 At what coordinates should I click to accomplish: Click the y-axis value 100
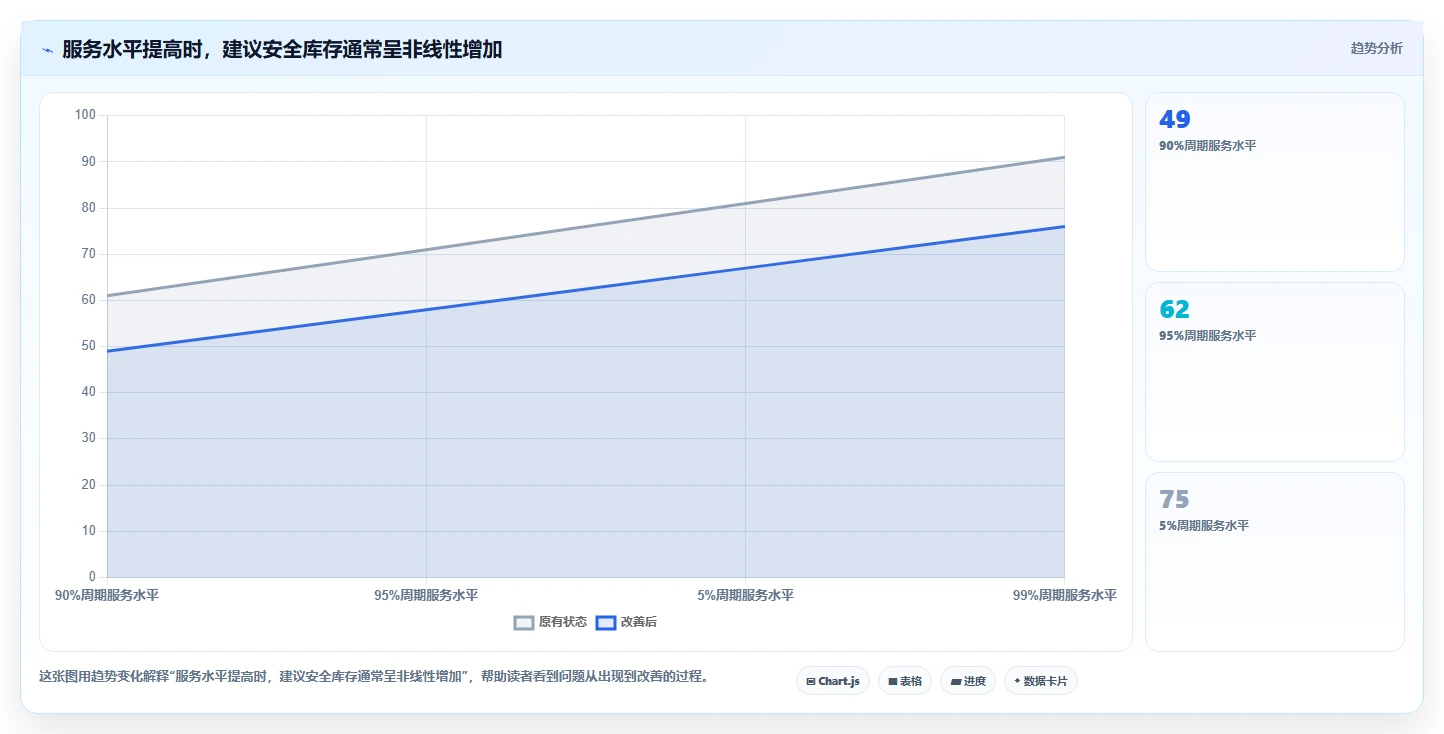tap(85, 115)
